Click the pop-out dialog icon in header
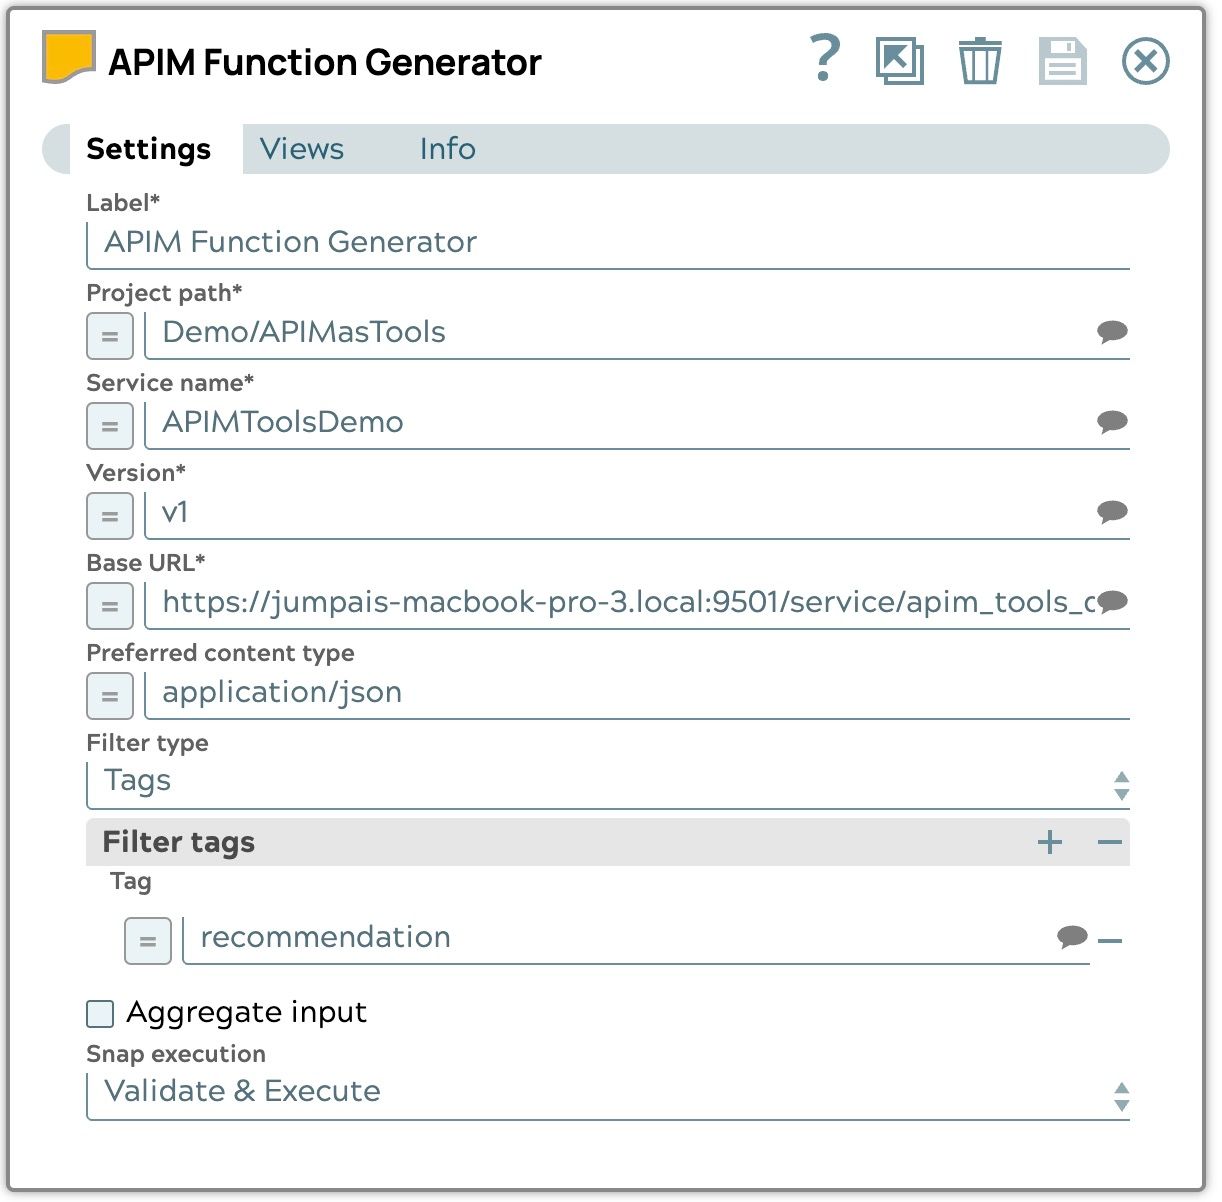Viewport: 1222px width, 1202px height. [x=899, y=61]
